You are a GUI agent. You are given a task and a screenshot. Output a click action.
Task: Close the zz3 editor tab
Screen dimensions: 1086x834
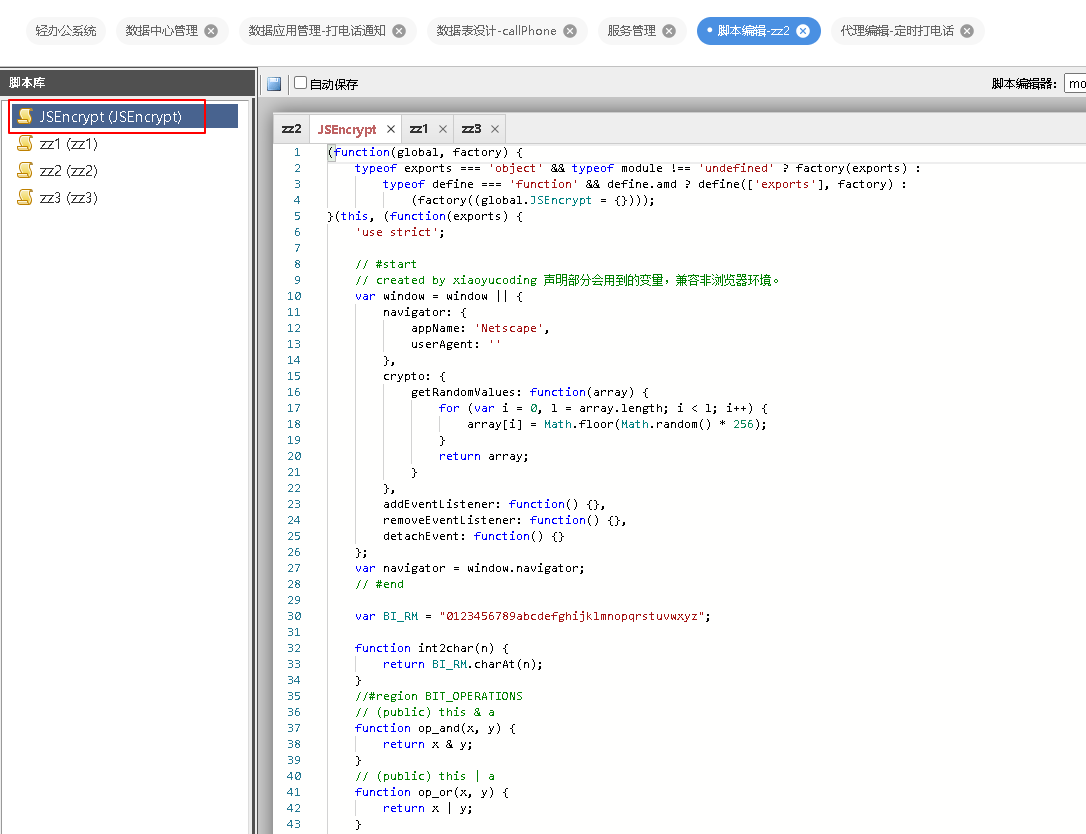pyautogui.click(x=495, y=130)
